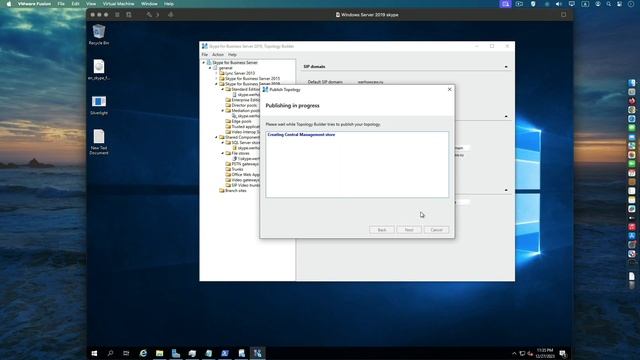Viewport: 640px width, 360px height.
Task: Open the Topology Builder File menu
Action: click(x=205, y=54)
